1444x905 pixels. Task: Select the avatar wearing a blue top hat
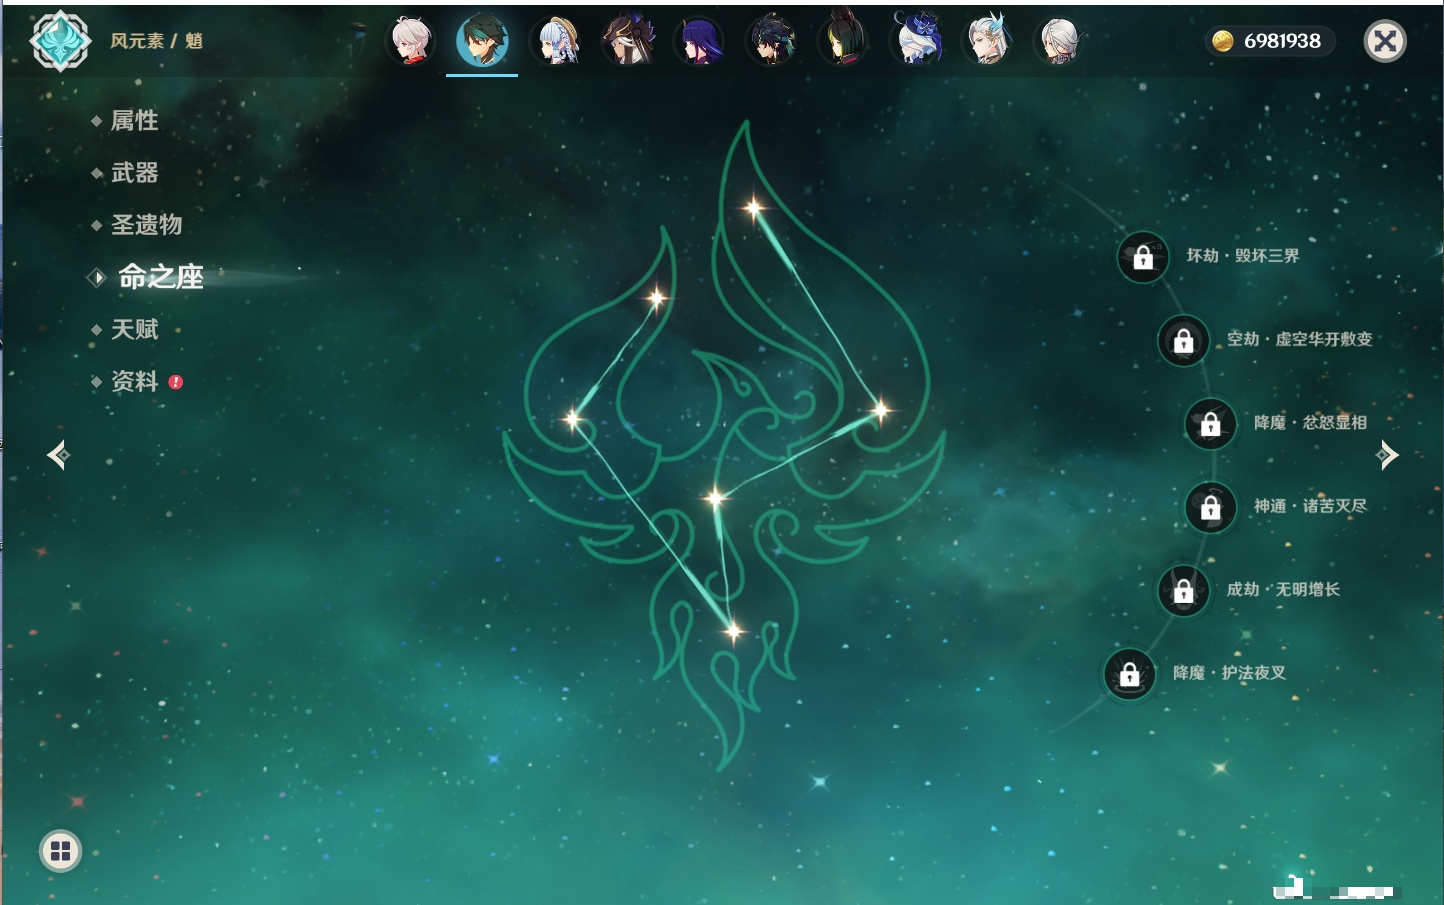tap(915, 41)
